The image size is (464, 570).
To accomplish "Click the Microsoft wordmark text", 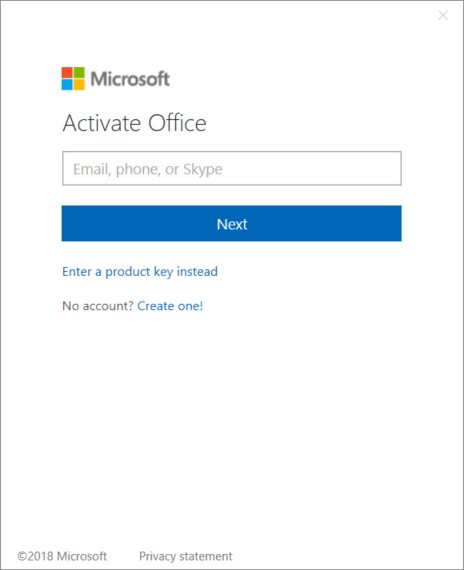I will [x=130, y=79].
